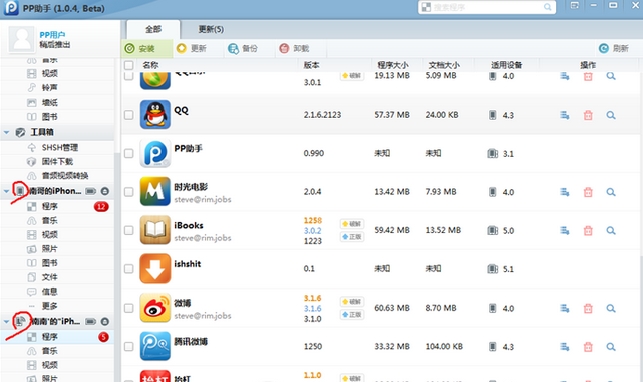Click the magnifier icon in 微博 row

[x=611, y=308]
